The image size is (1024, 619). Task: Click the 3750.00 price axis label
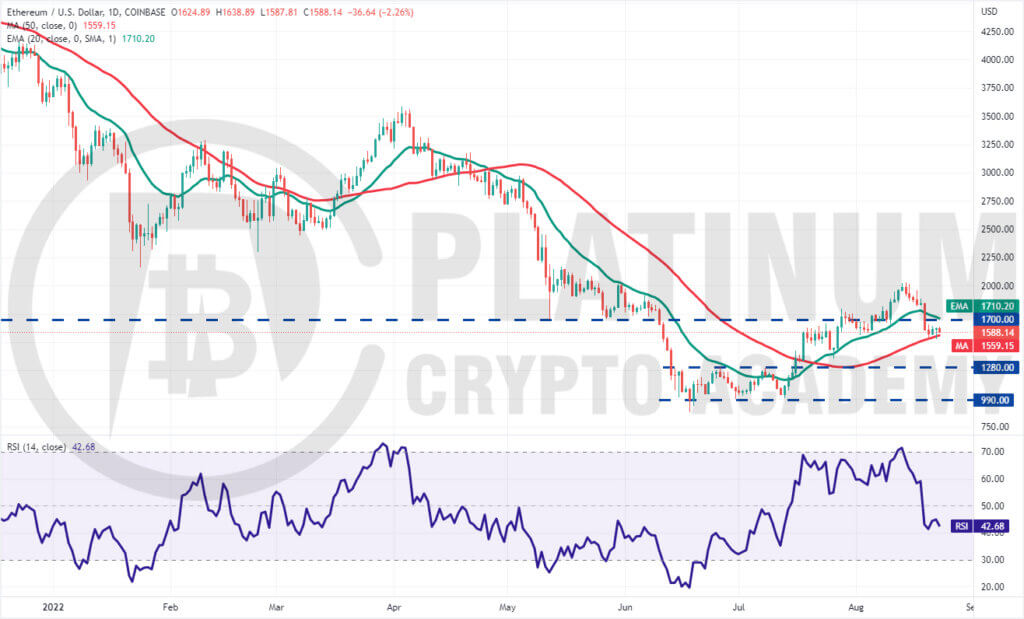pyautogui.click(x=997, y=87)
